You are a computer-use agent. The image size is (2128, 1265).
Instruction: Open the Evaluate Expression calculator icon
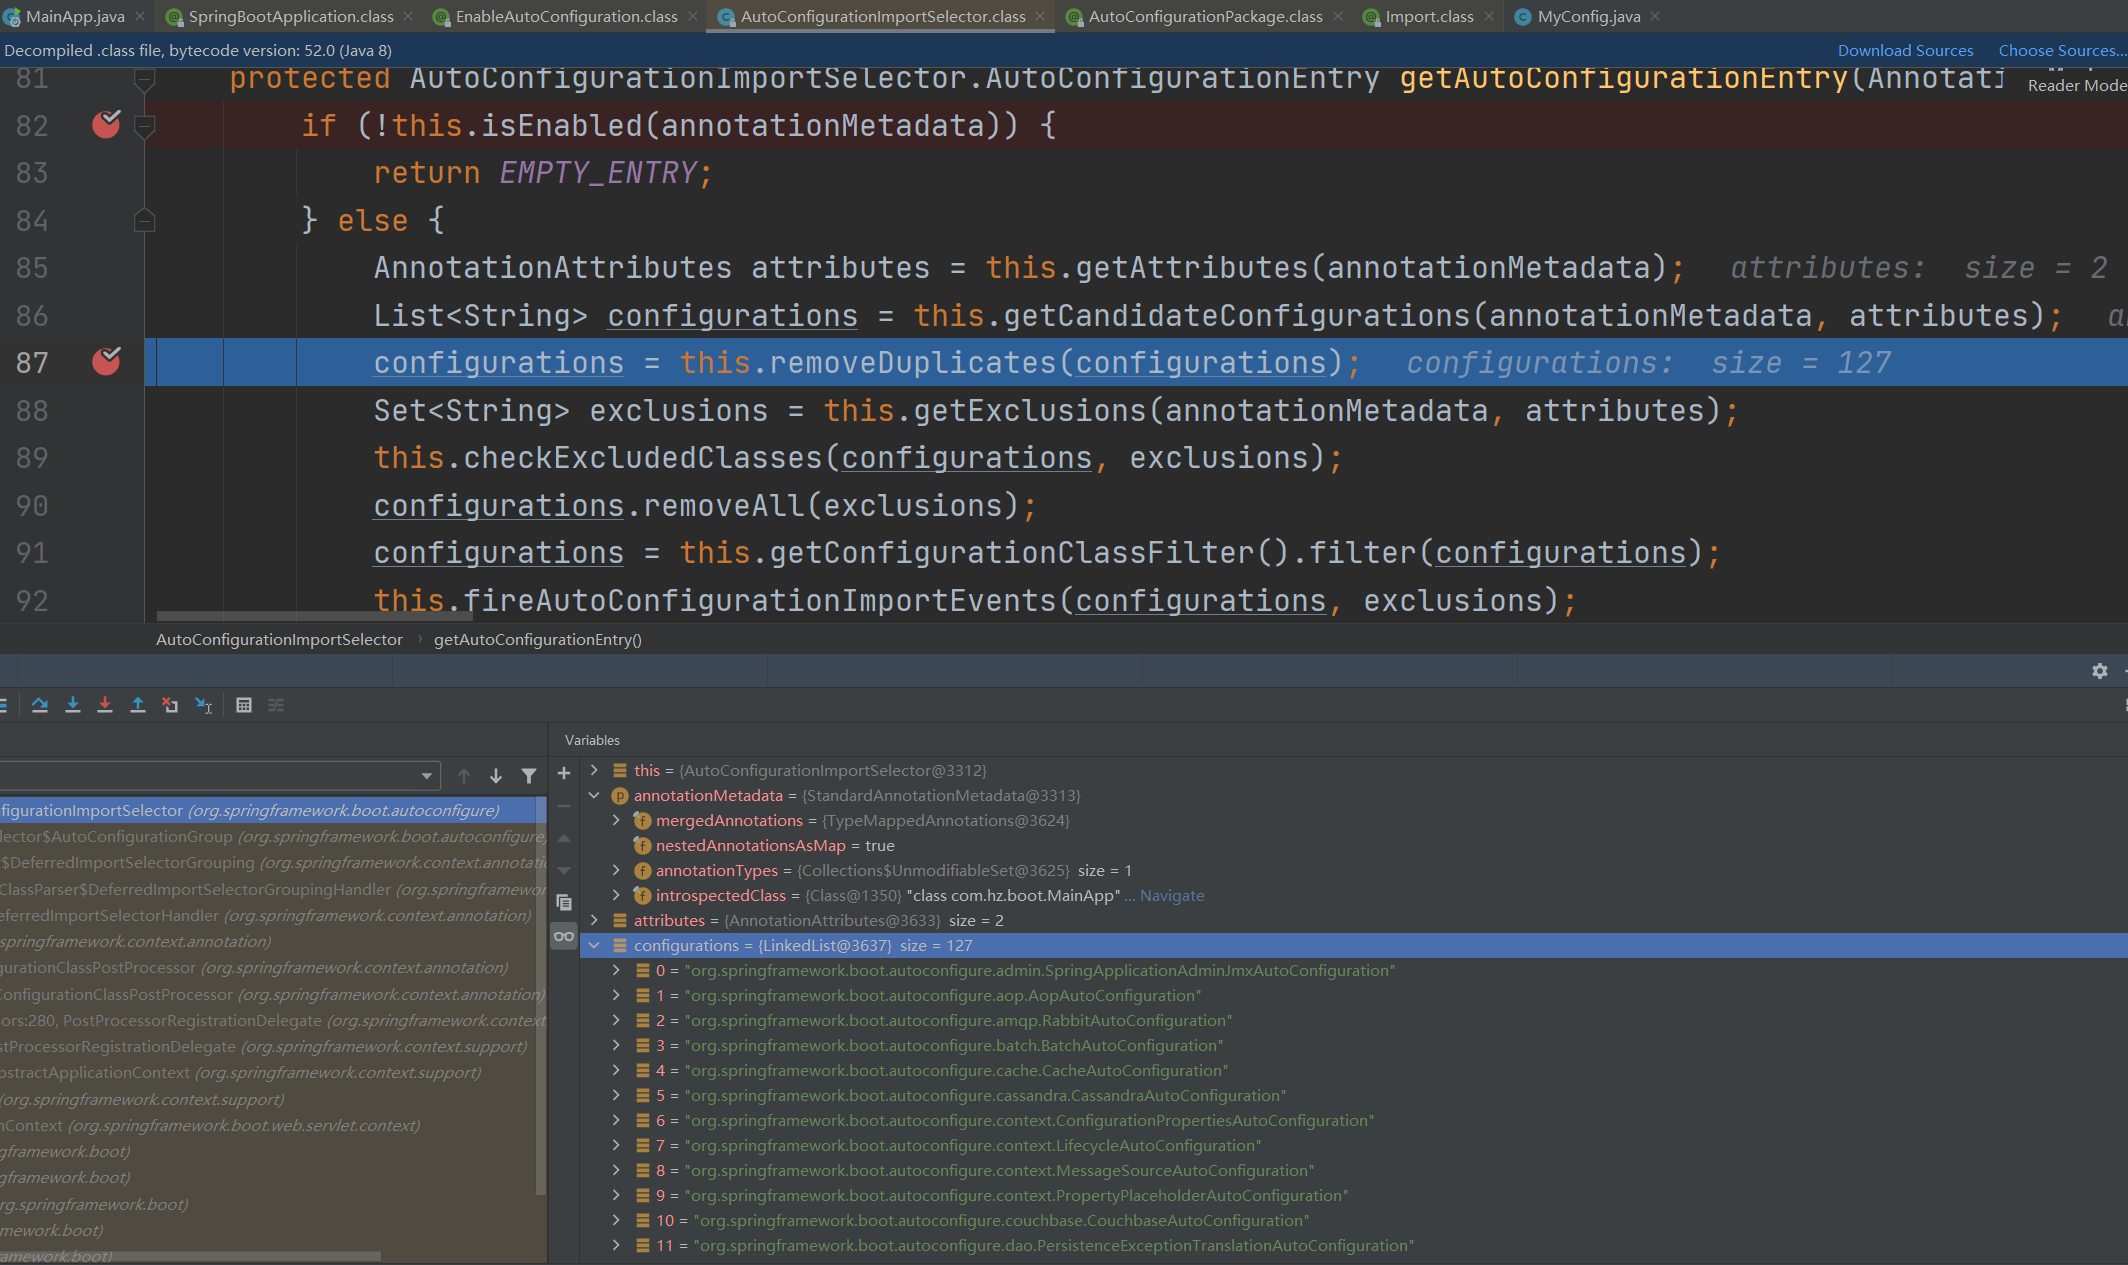click(x=244, y=705)
